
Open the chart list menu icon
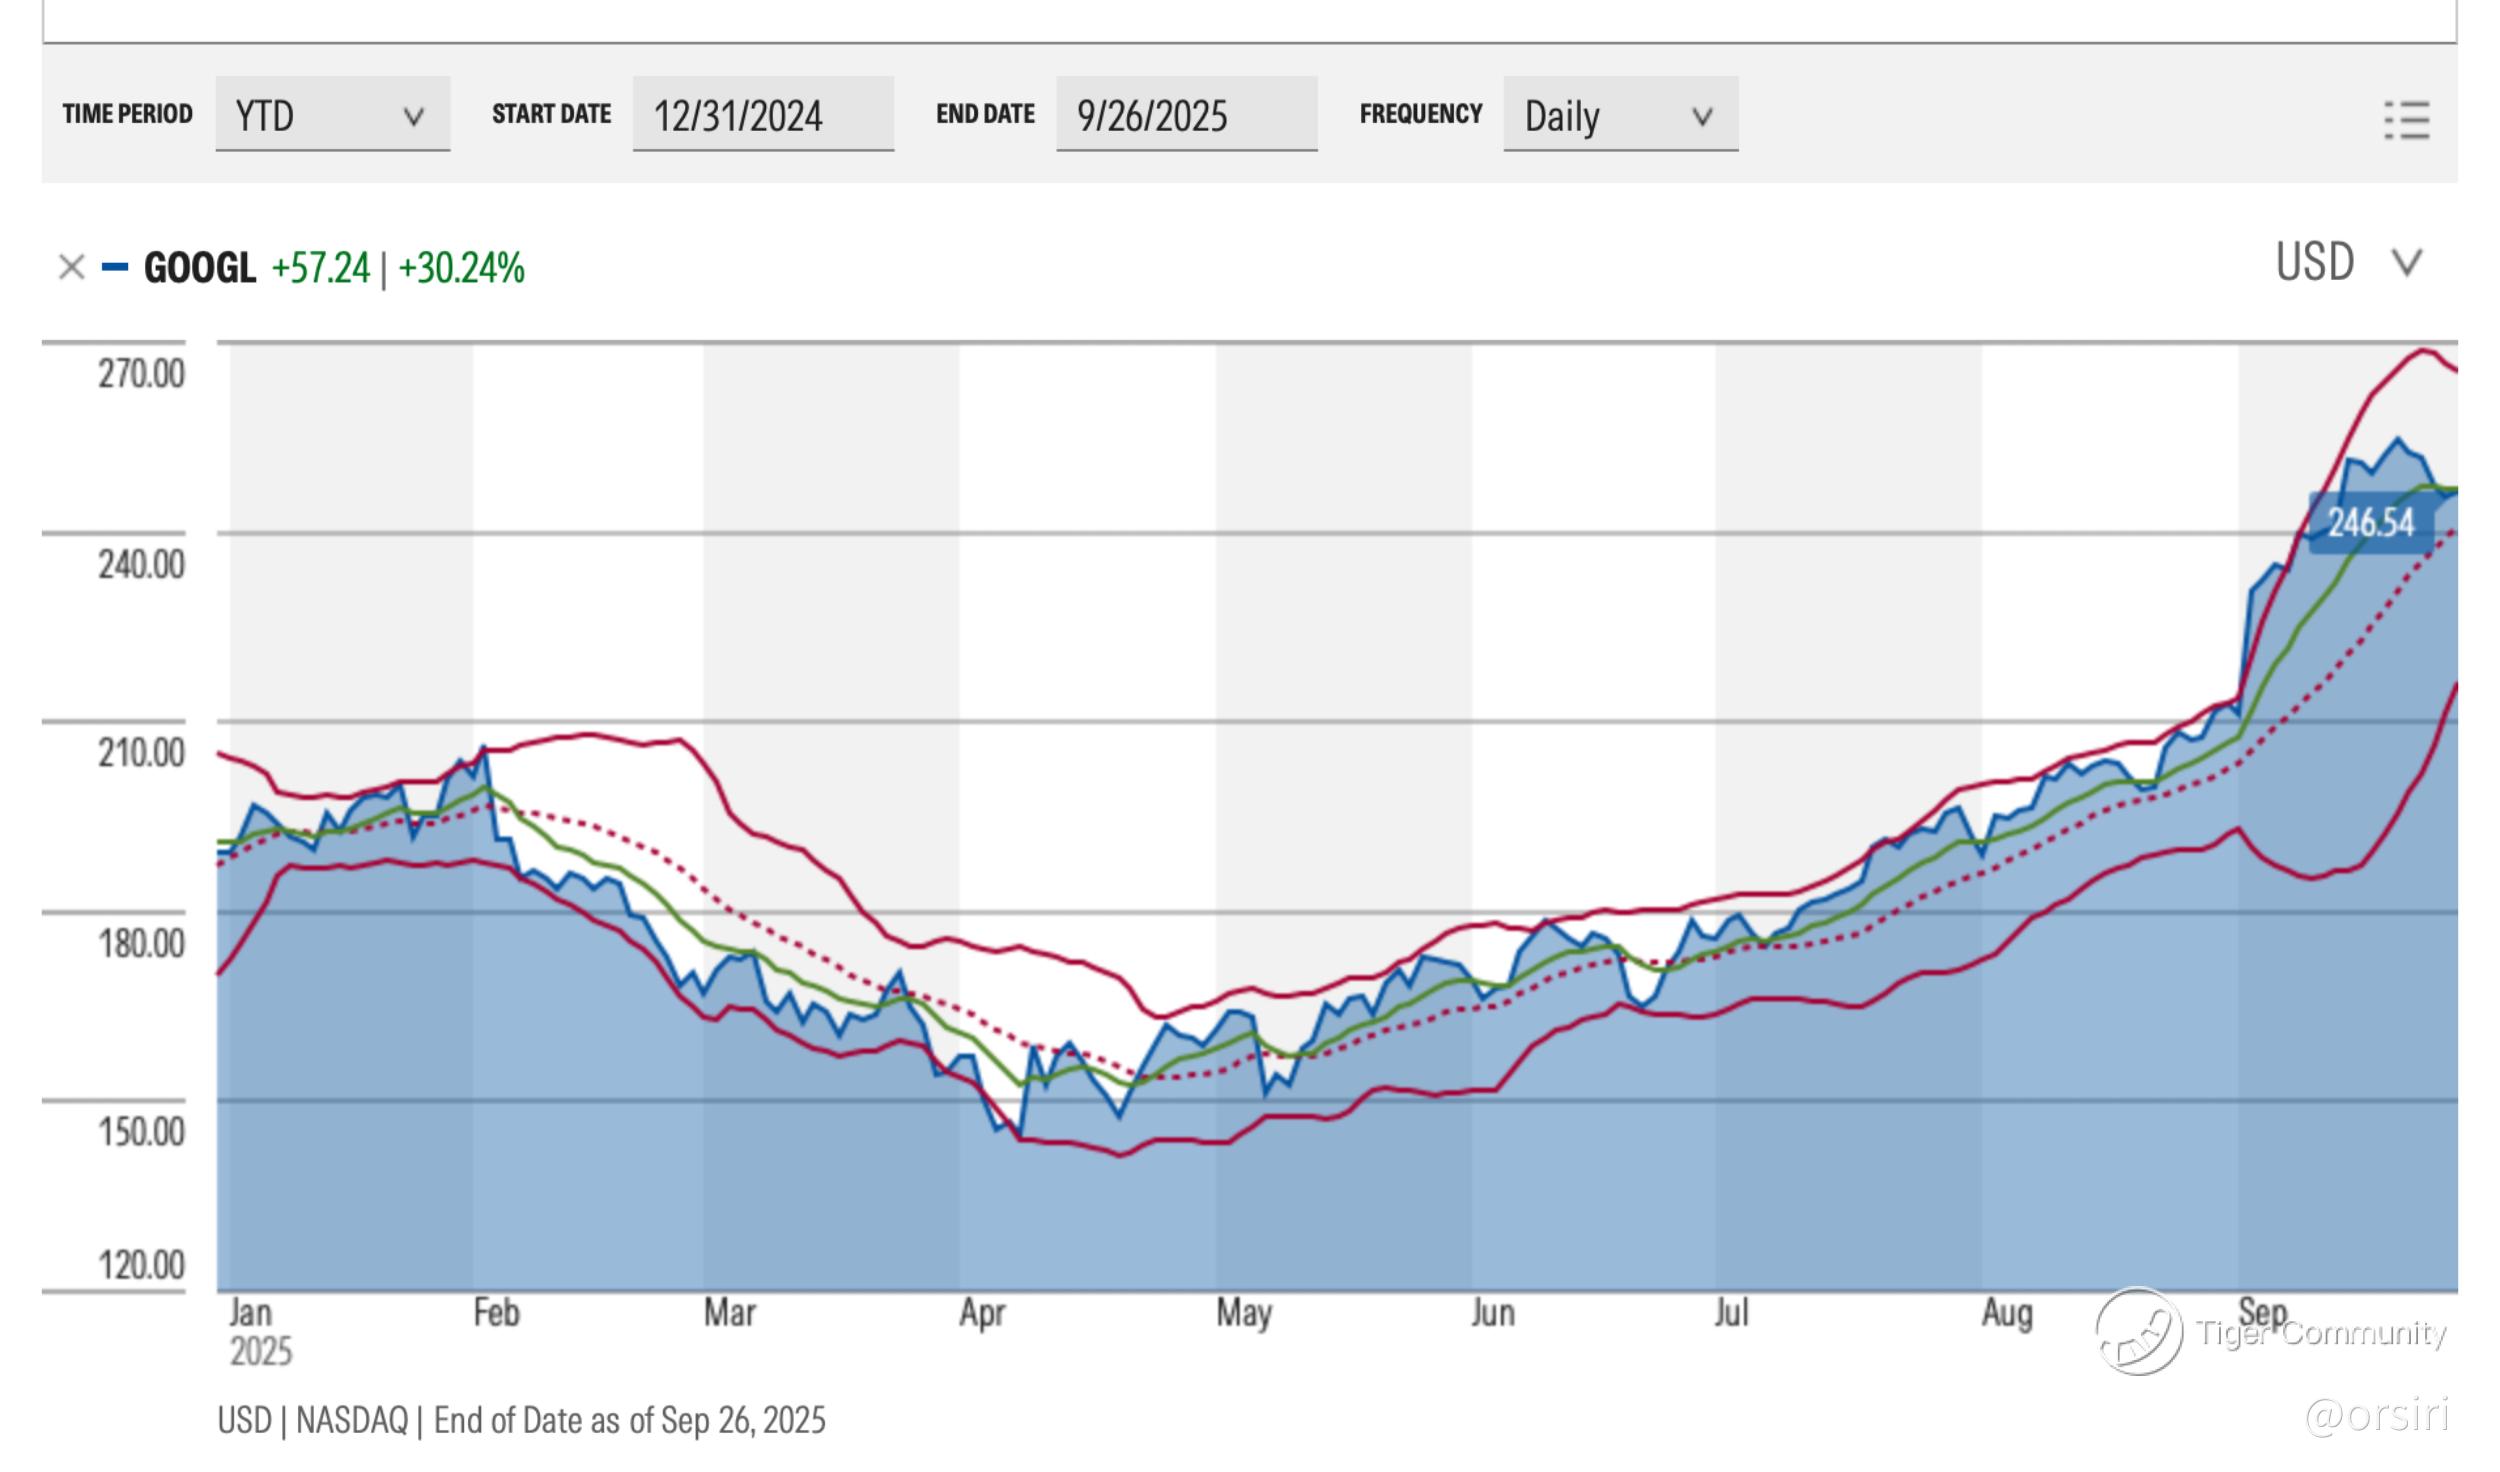click(2406, 121)
